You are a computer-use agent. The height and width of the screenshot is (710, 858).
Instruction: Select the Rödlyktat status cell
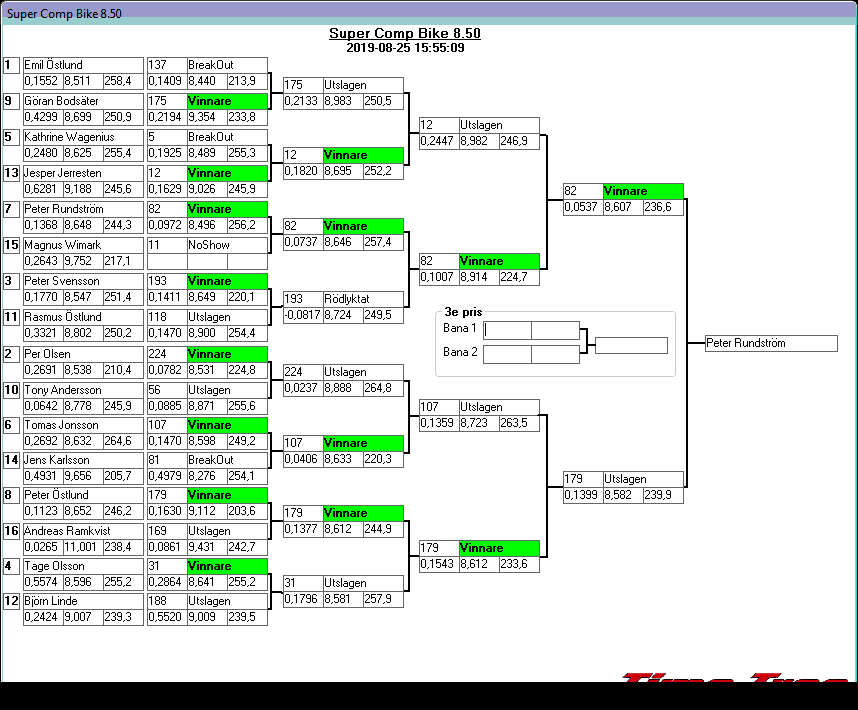tap(363, 299)
